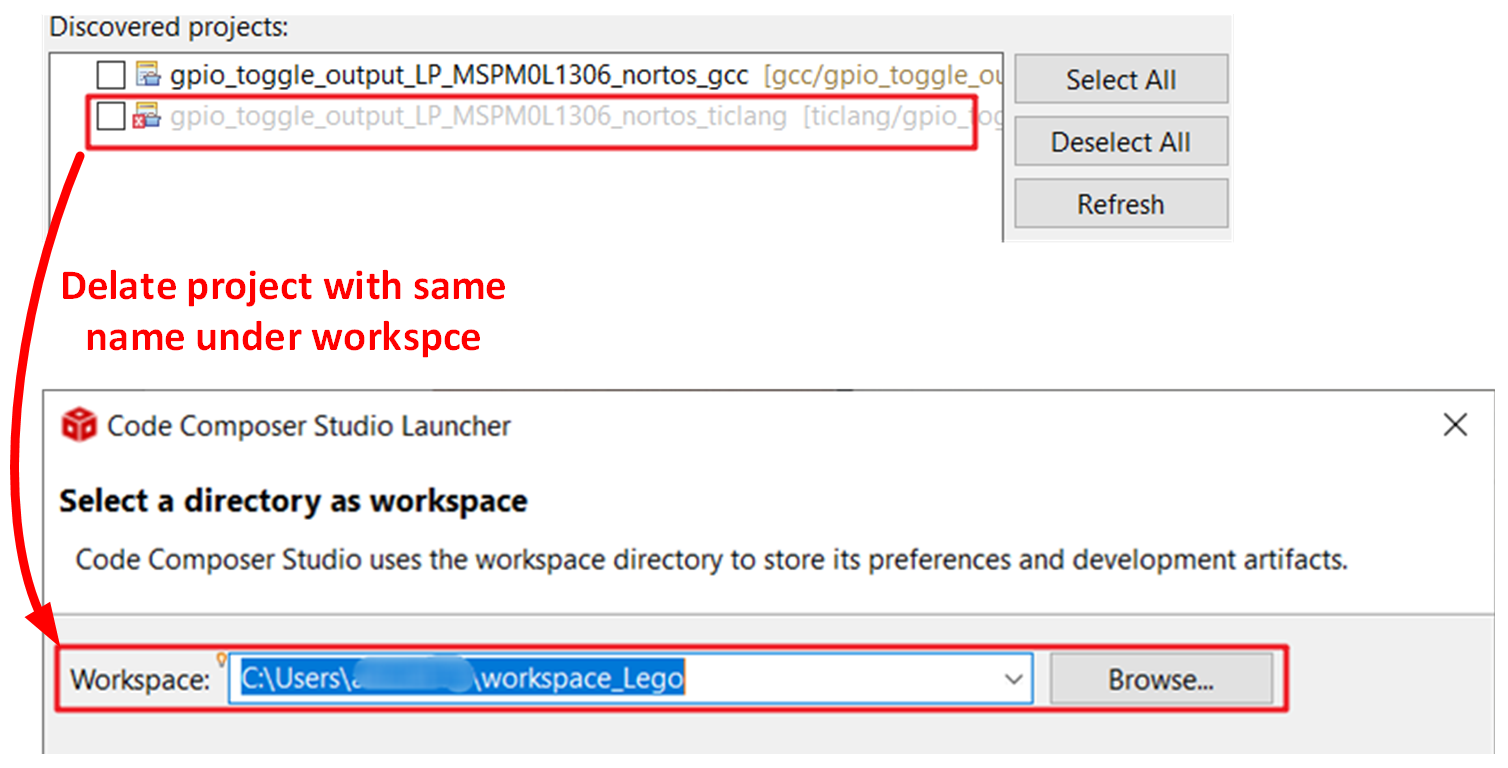Click the Select All button
Image resolution: width=1508 pixels, height=768 pixels.
[x=1121, y=80]
